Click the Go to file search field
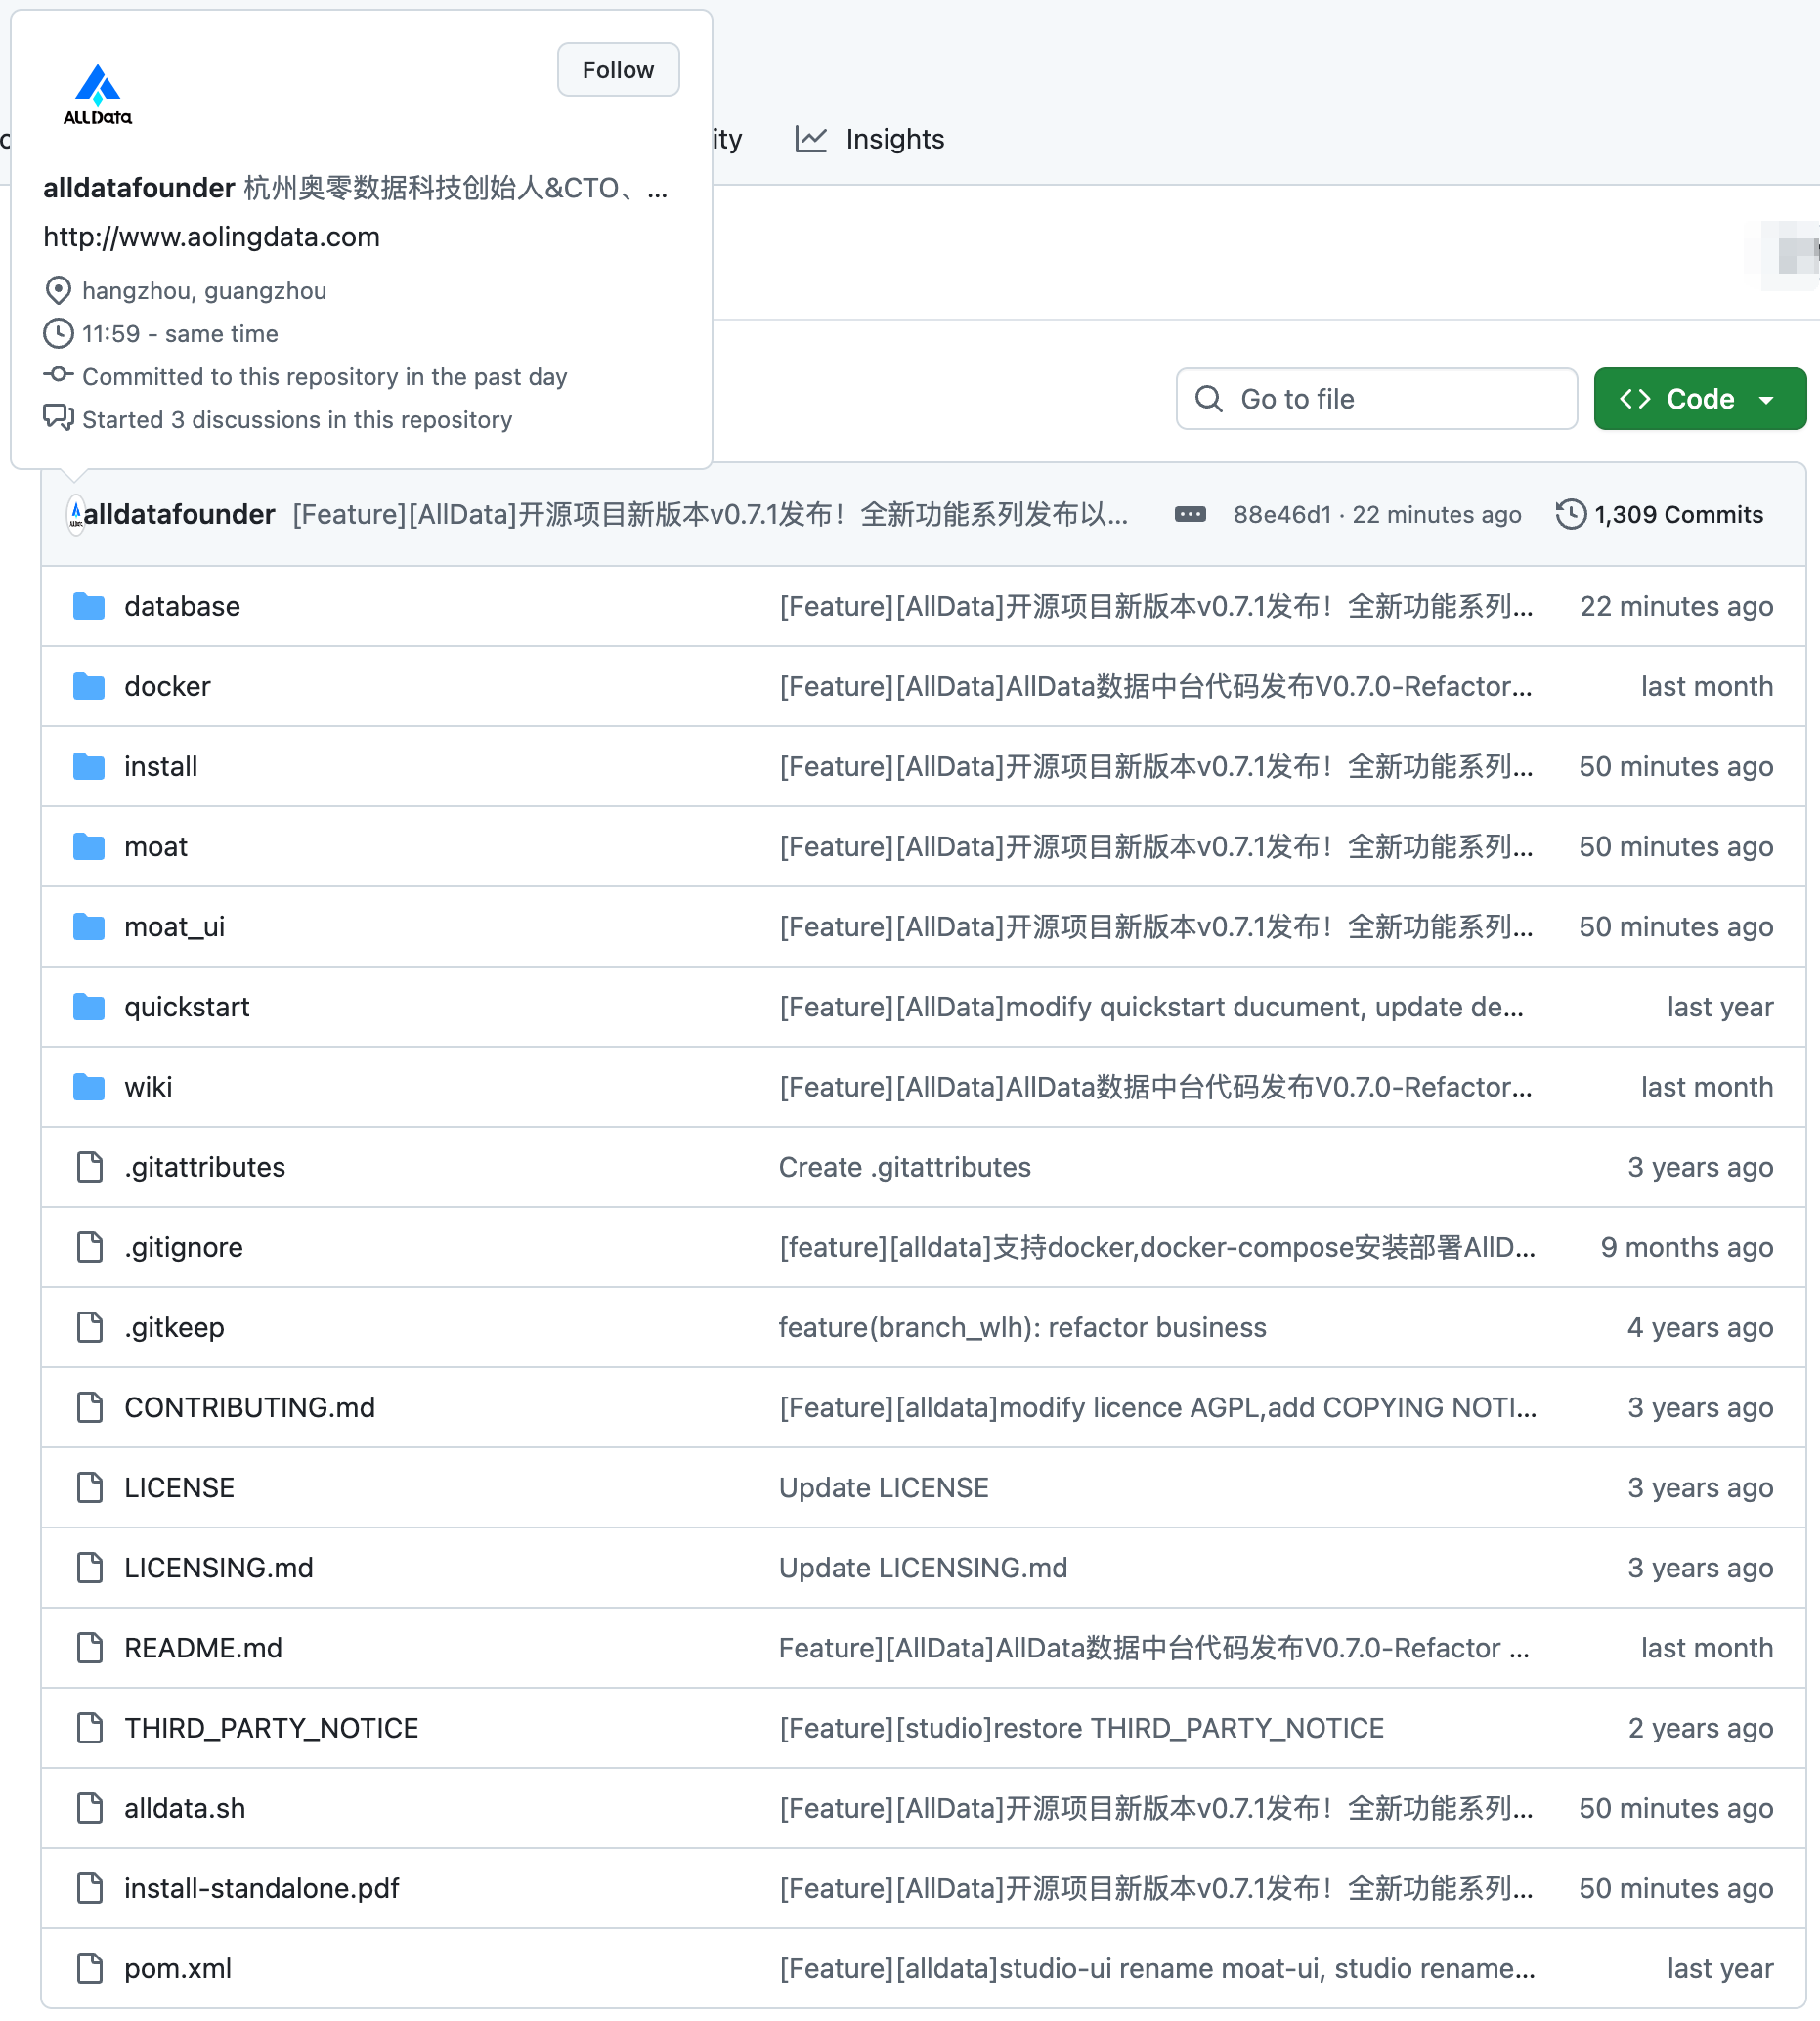Image resolution: width=1820 pixels, height=2021 pixels. point(1377,399)
